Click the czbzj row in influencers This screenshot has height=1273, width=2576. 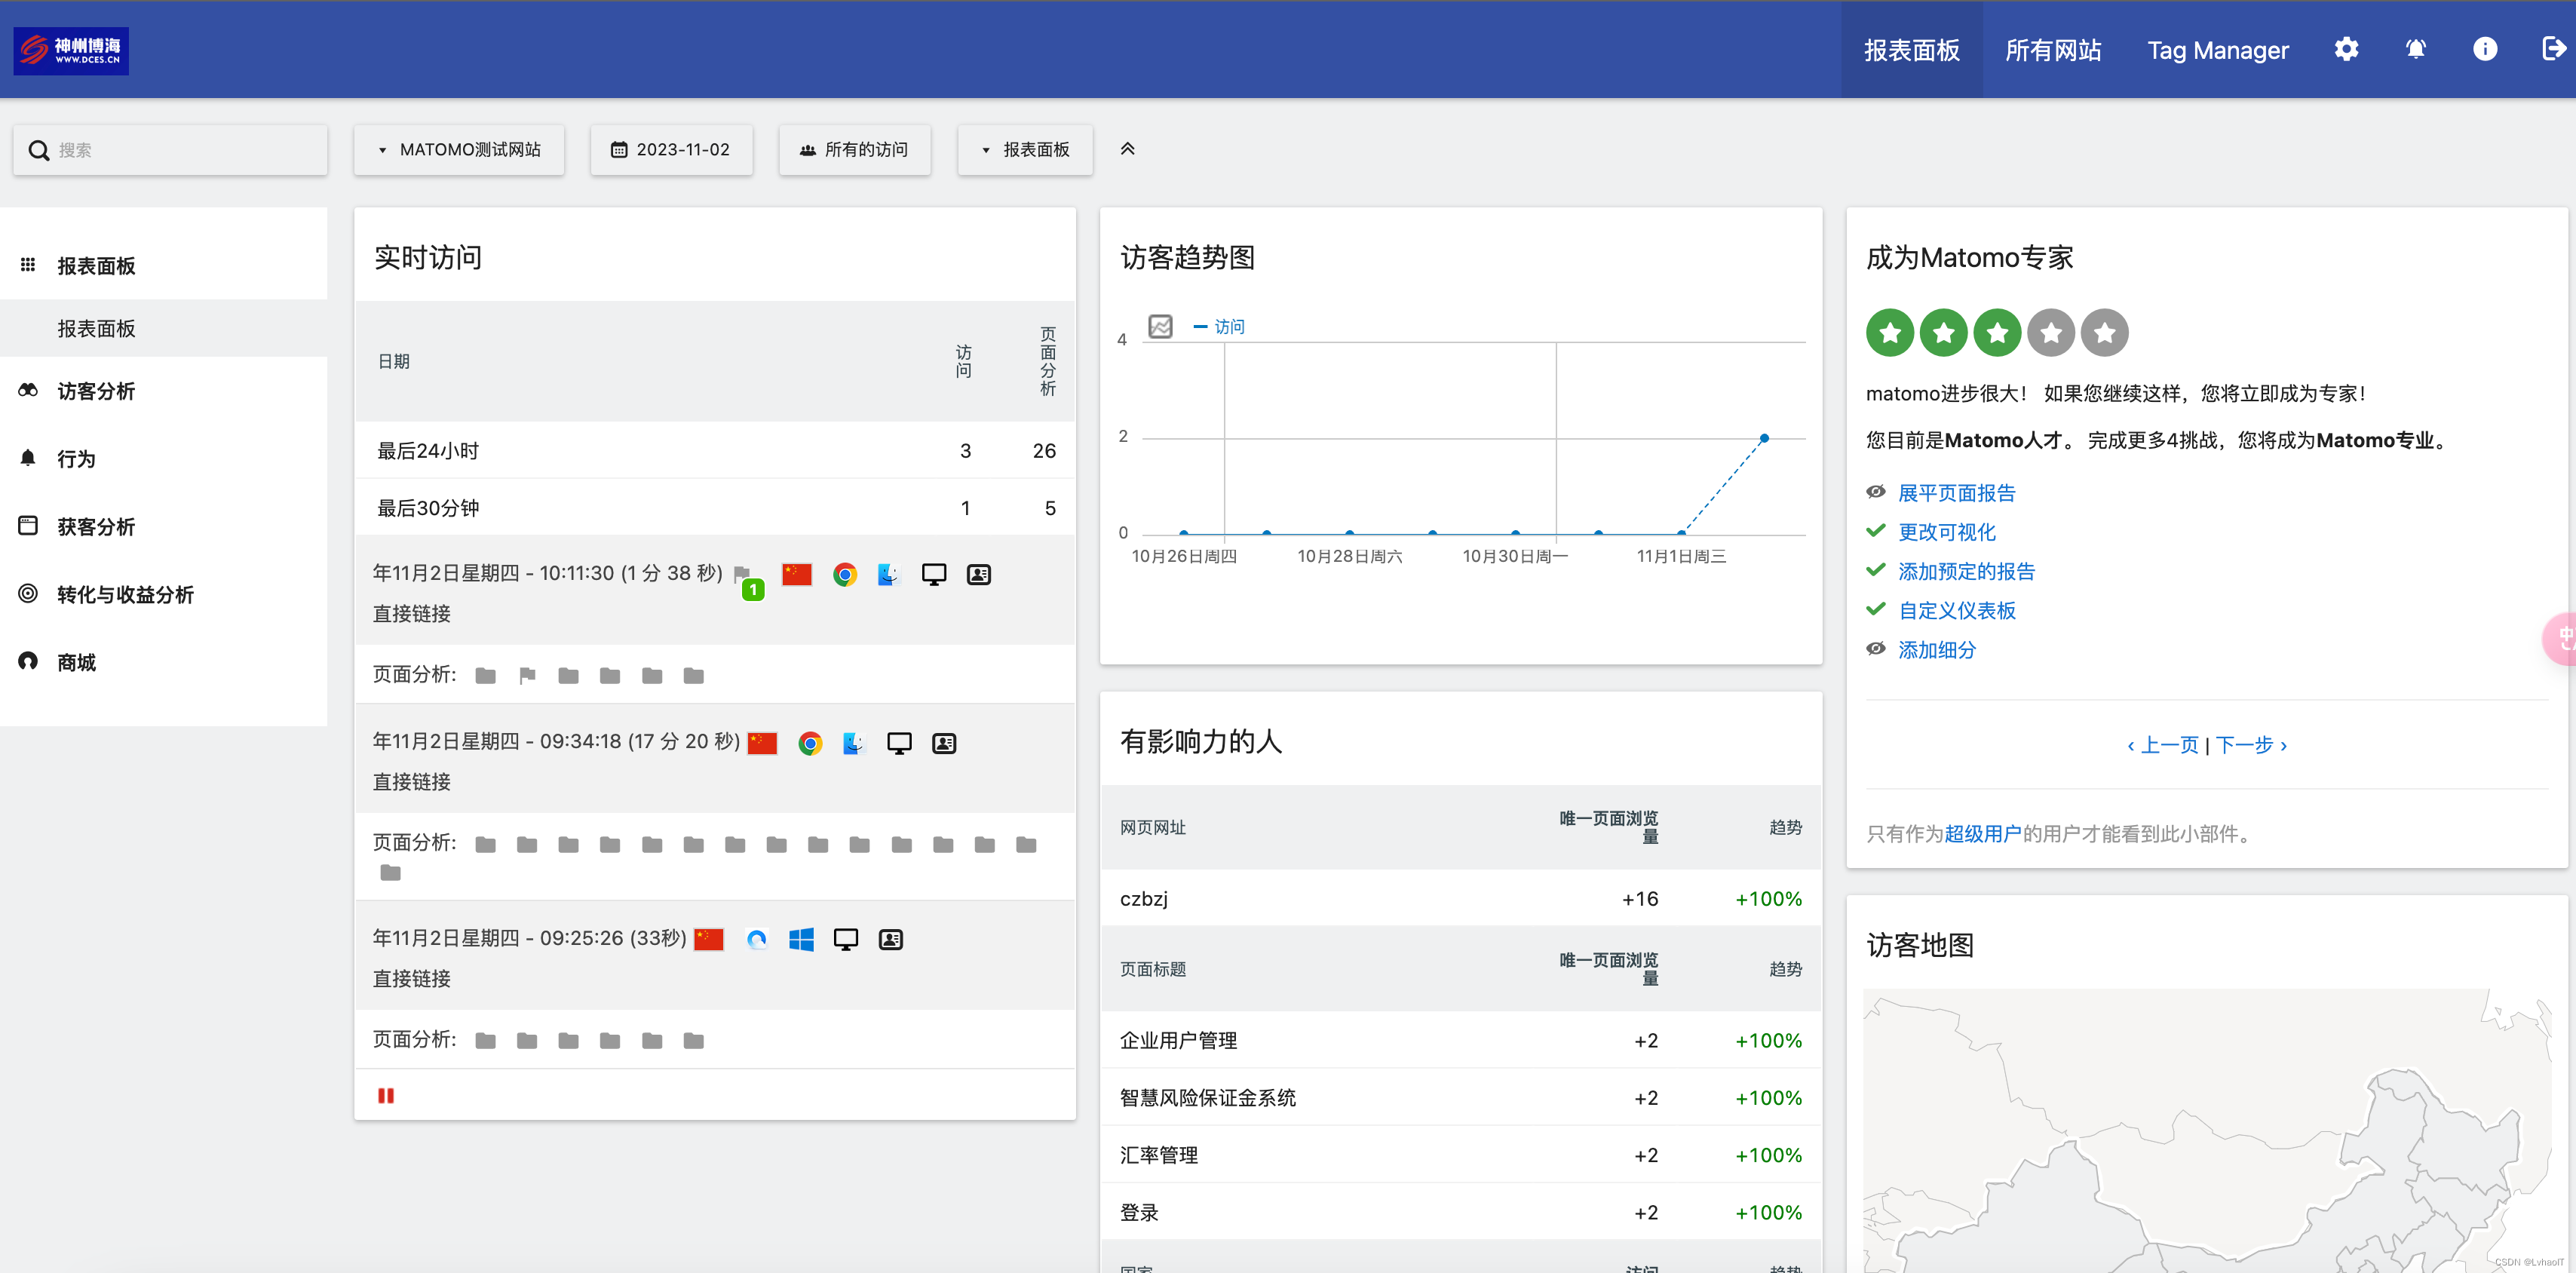1460,899
